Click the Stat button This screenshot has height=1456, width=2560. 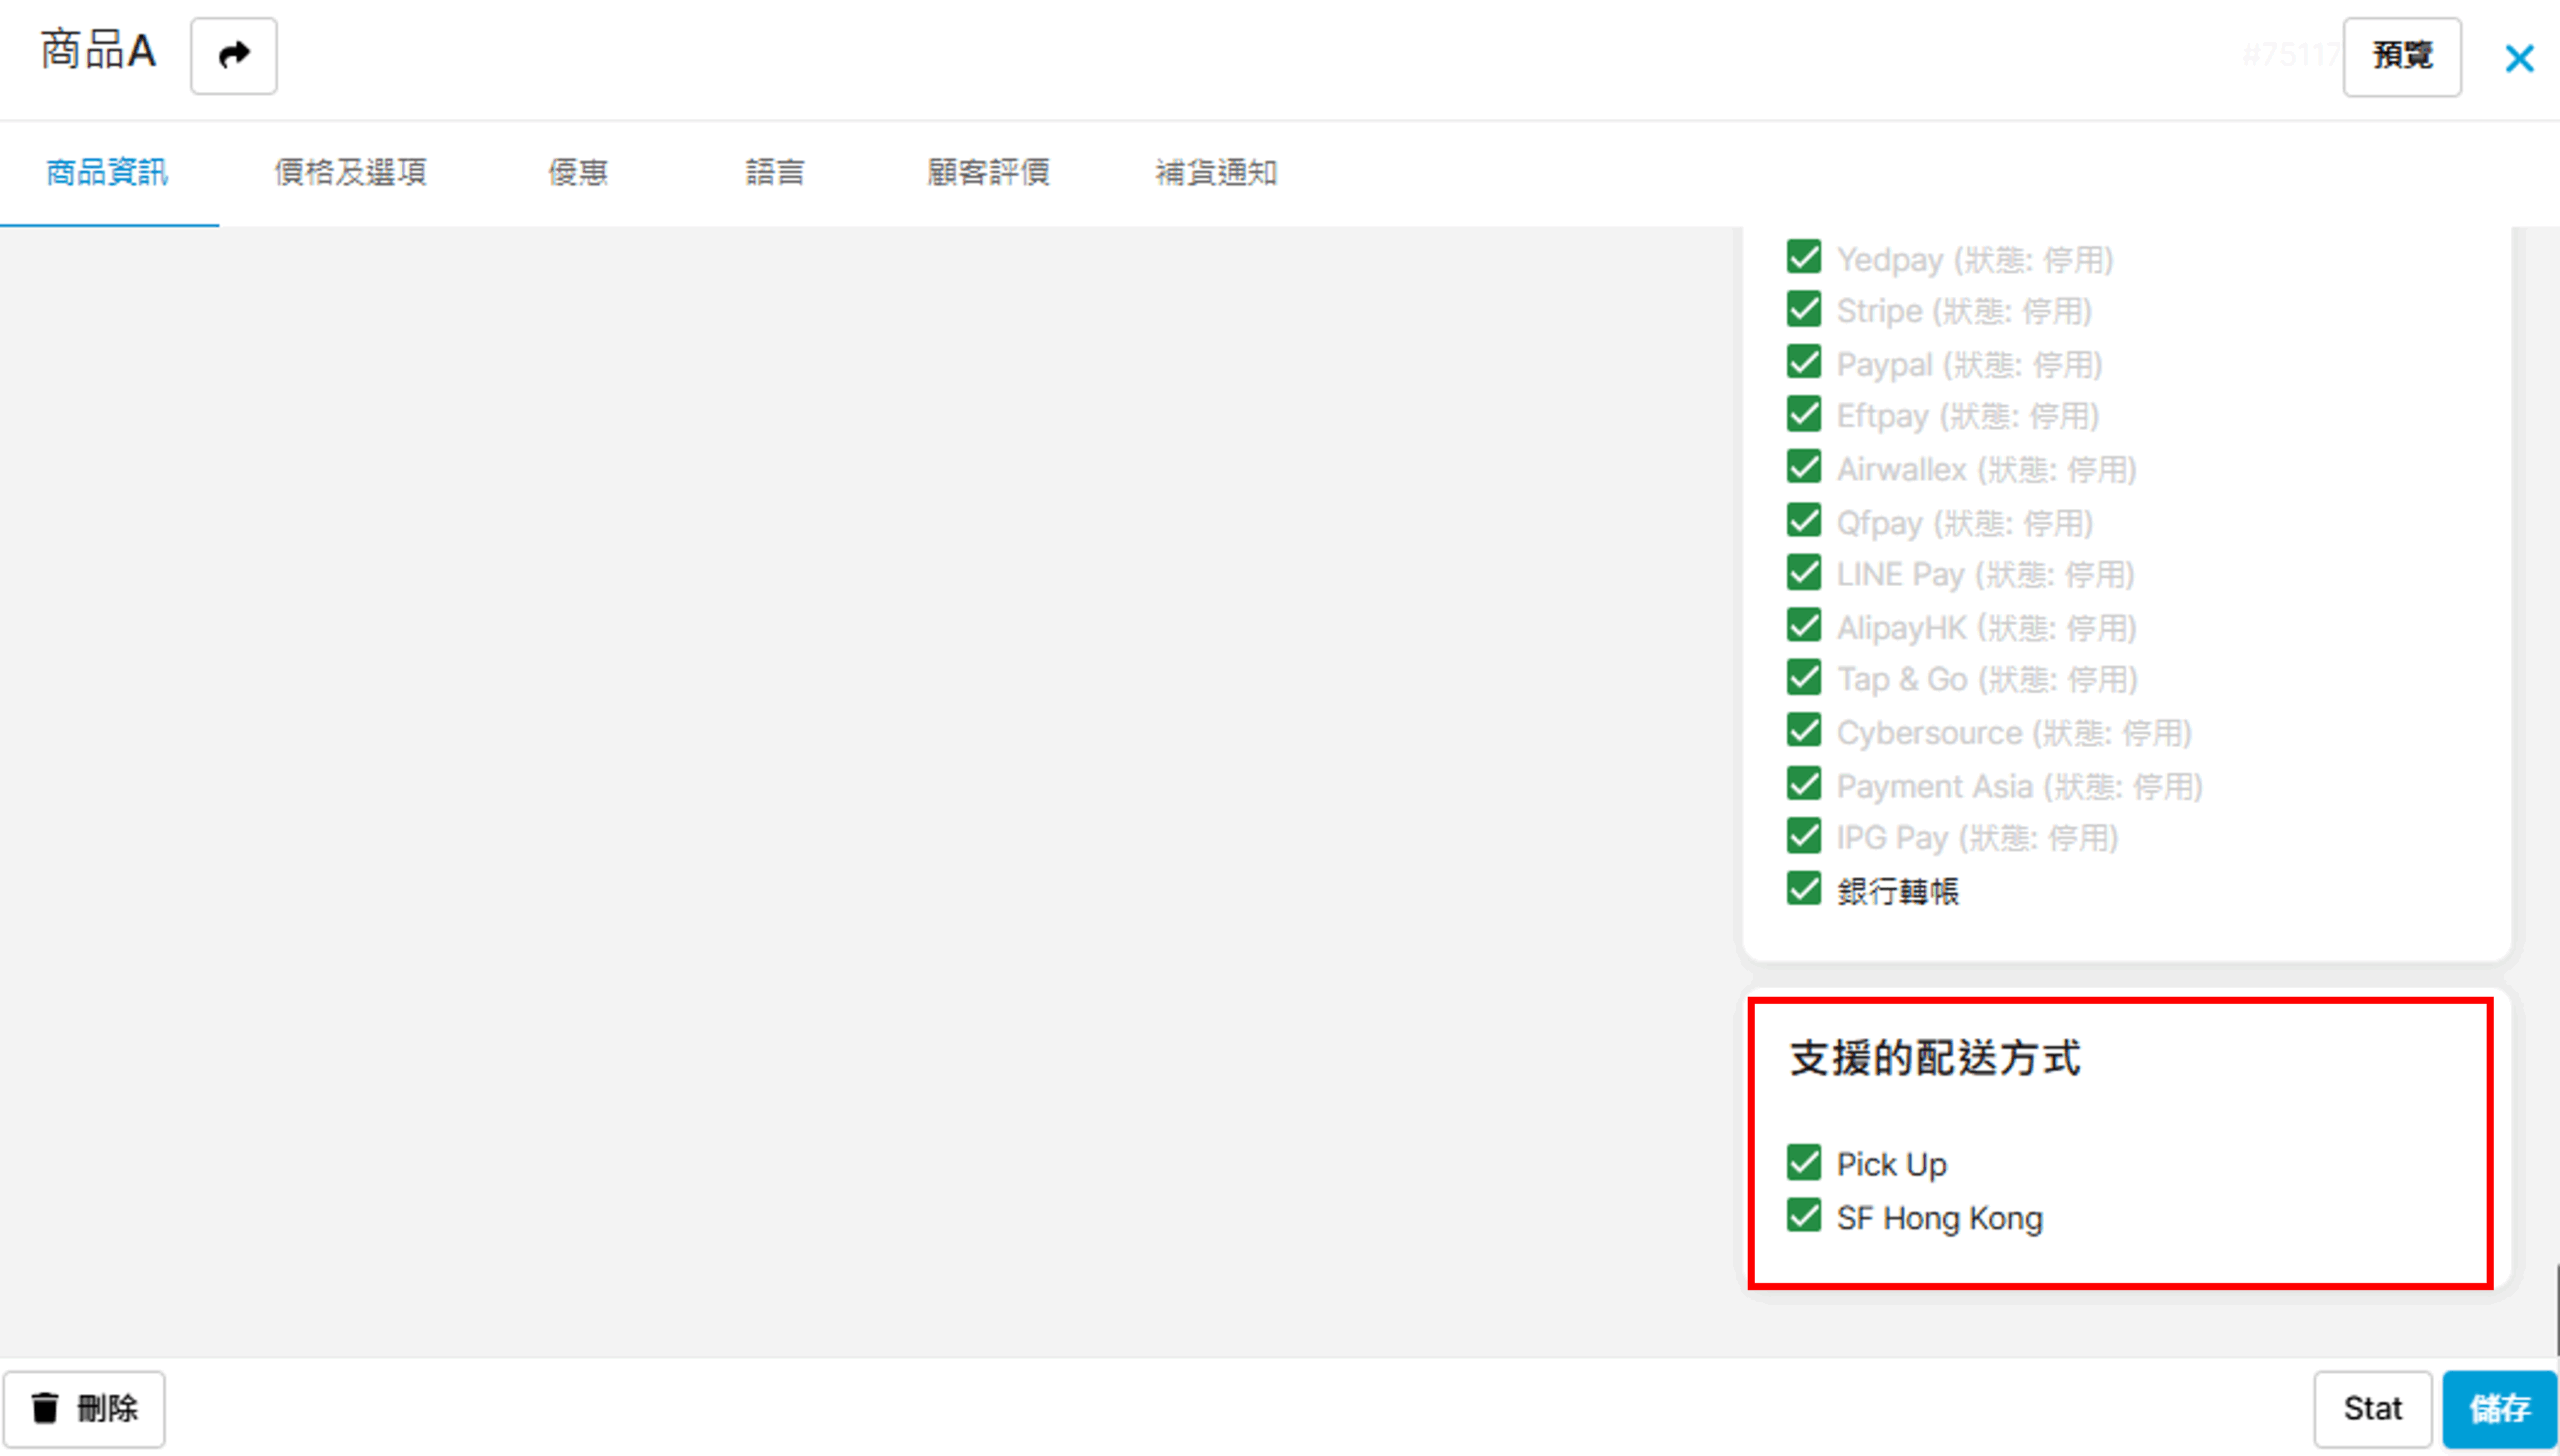(2371, 1408)
